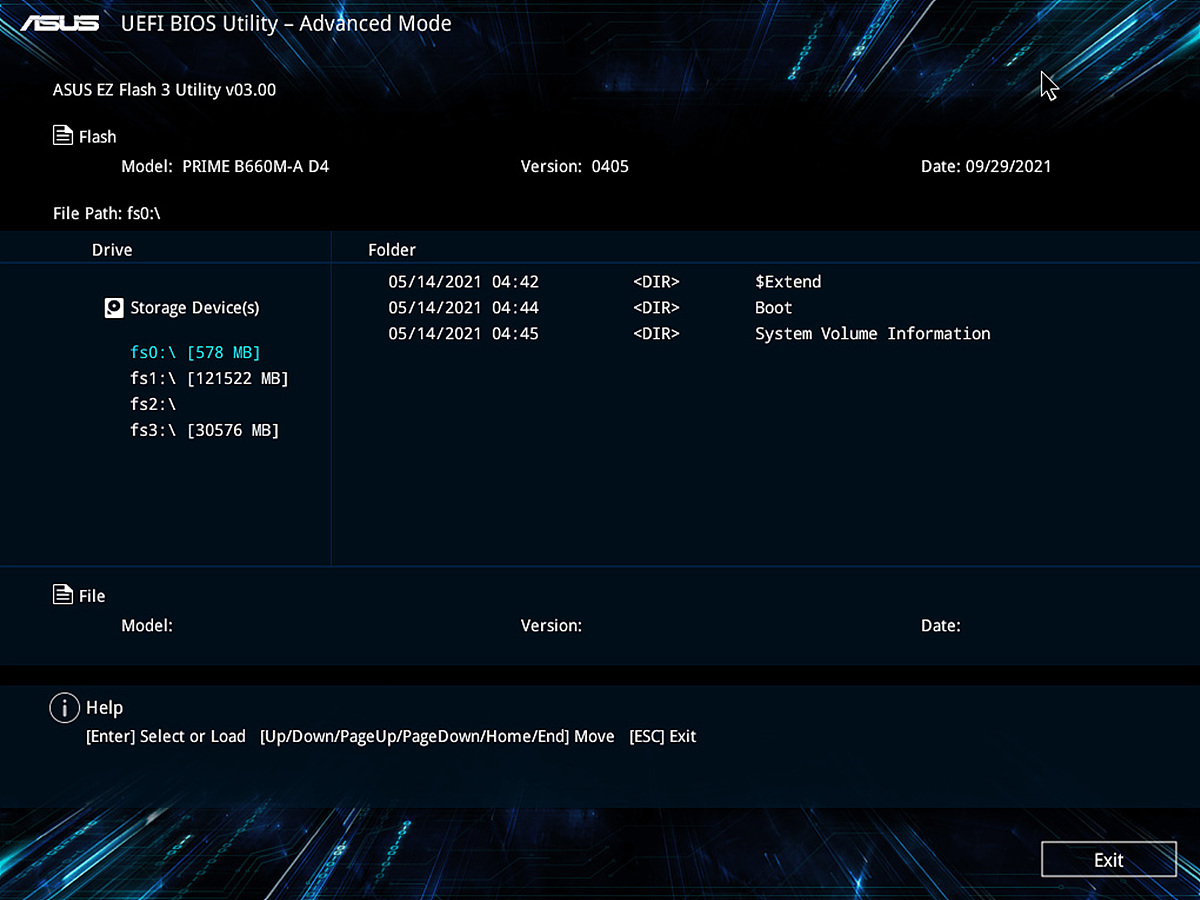This screenshot has height=900, width=1200.
Task: Open the System Volume Information folder
Action: (x=872, y=334)
